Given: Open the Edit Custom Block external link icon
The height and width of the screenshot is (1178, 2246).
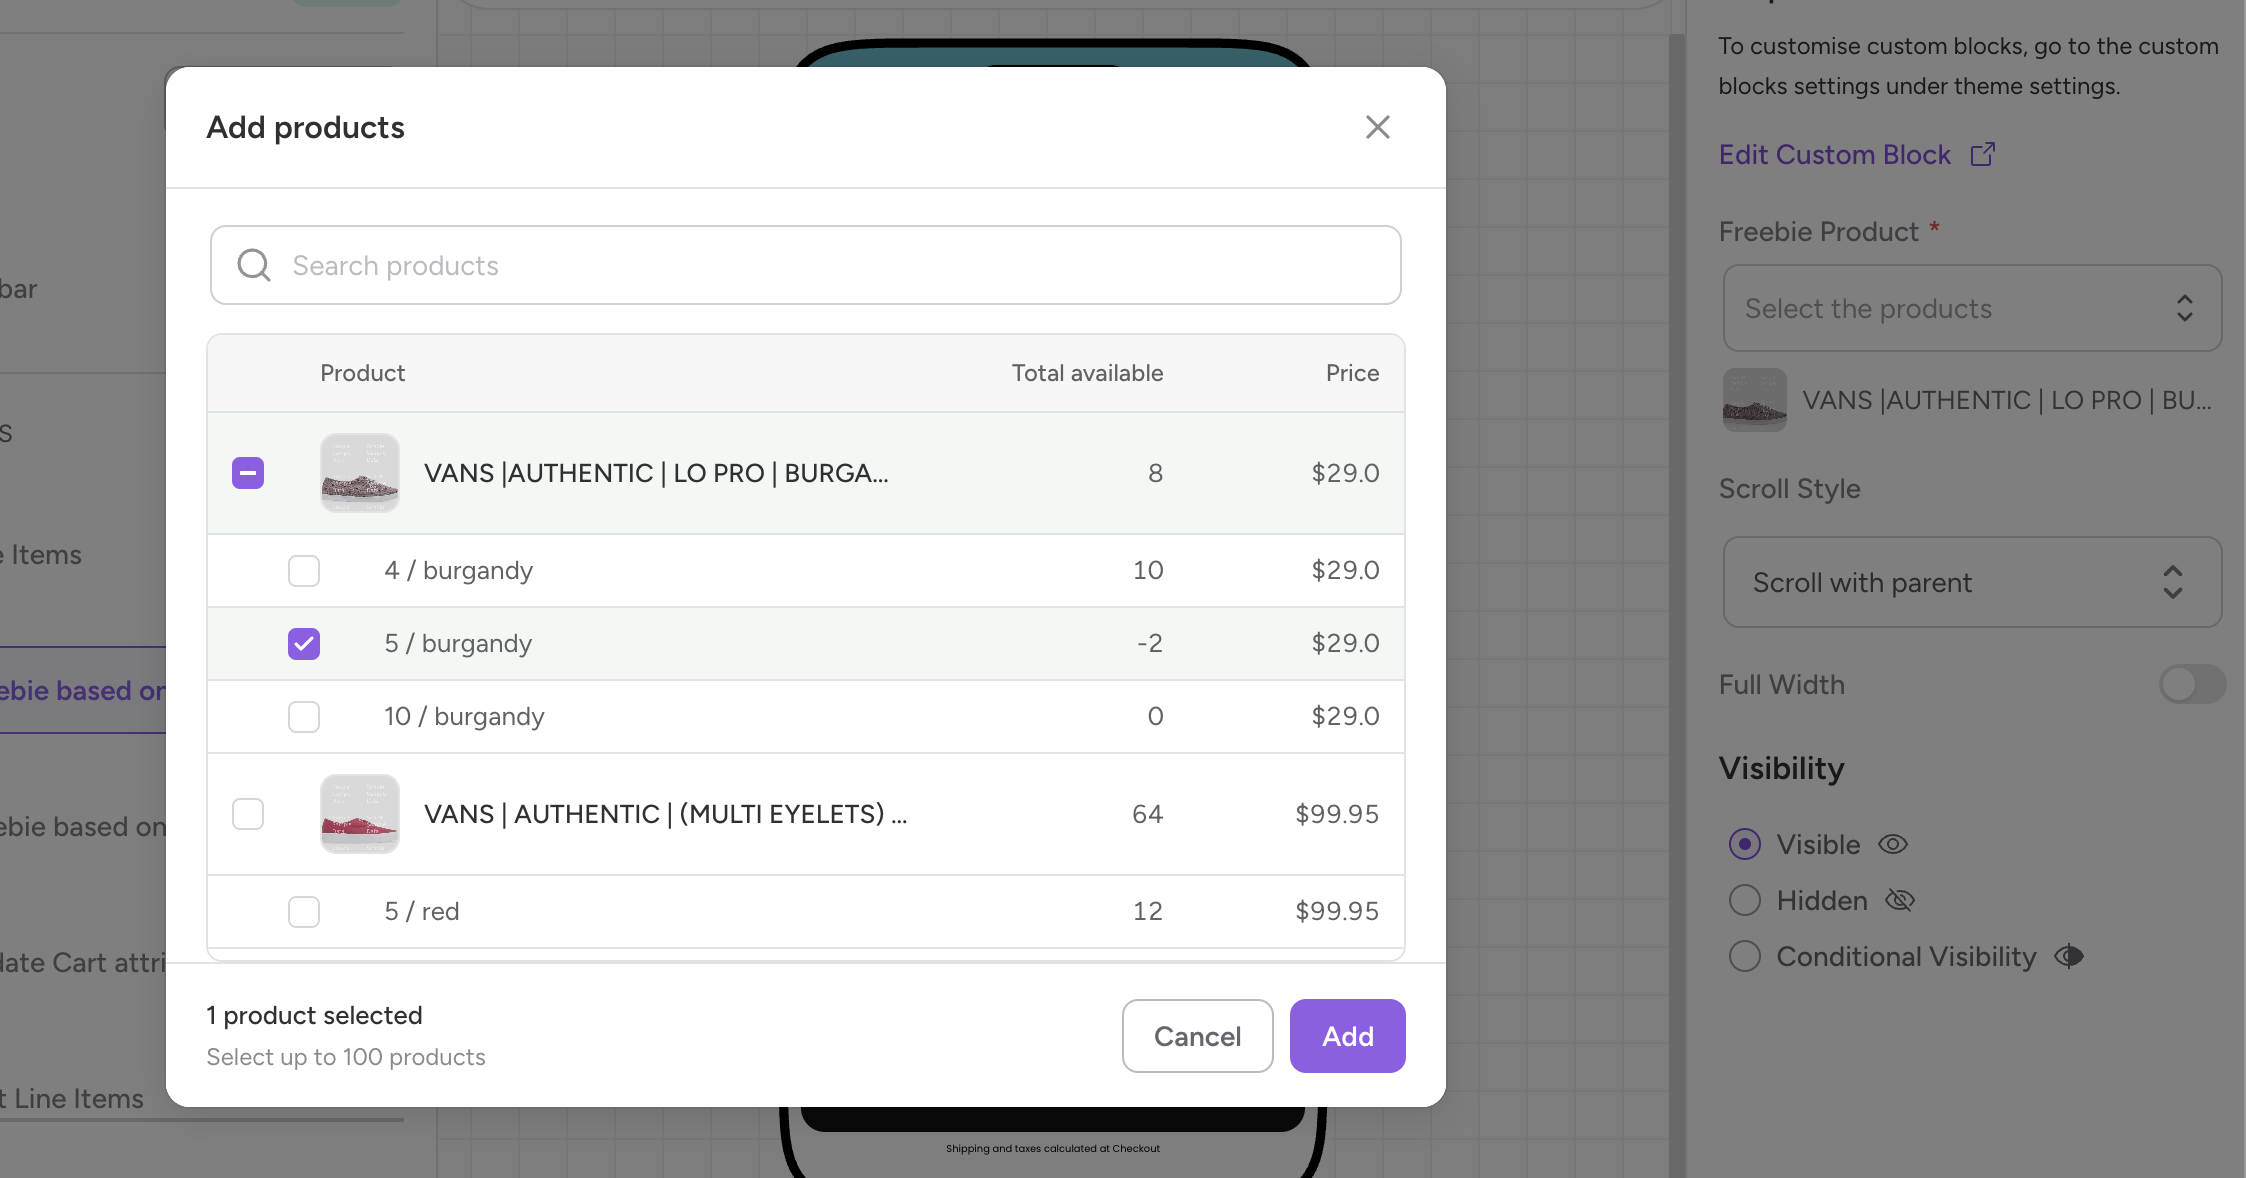Looking at the screenshot, I should 1982,154.
